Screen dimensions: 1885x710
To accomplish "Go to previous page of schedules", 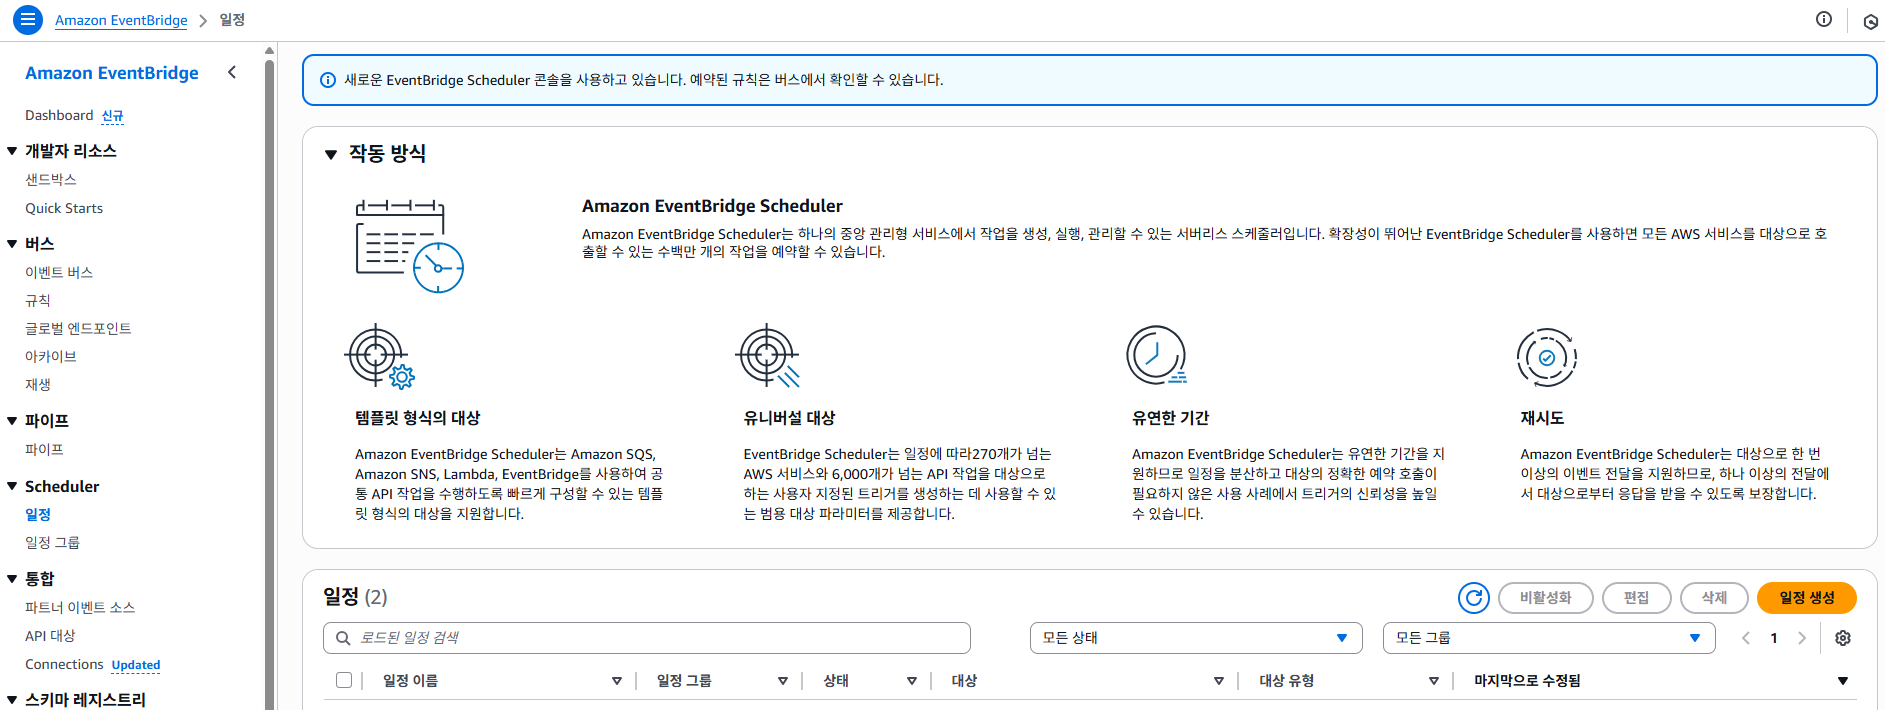I will point(1746,638).
